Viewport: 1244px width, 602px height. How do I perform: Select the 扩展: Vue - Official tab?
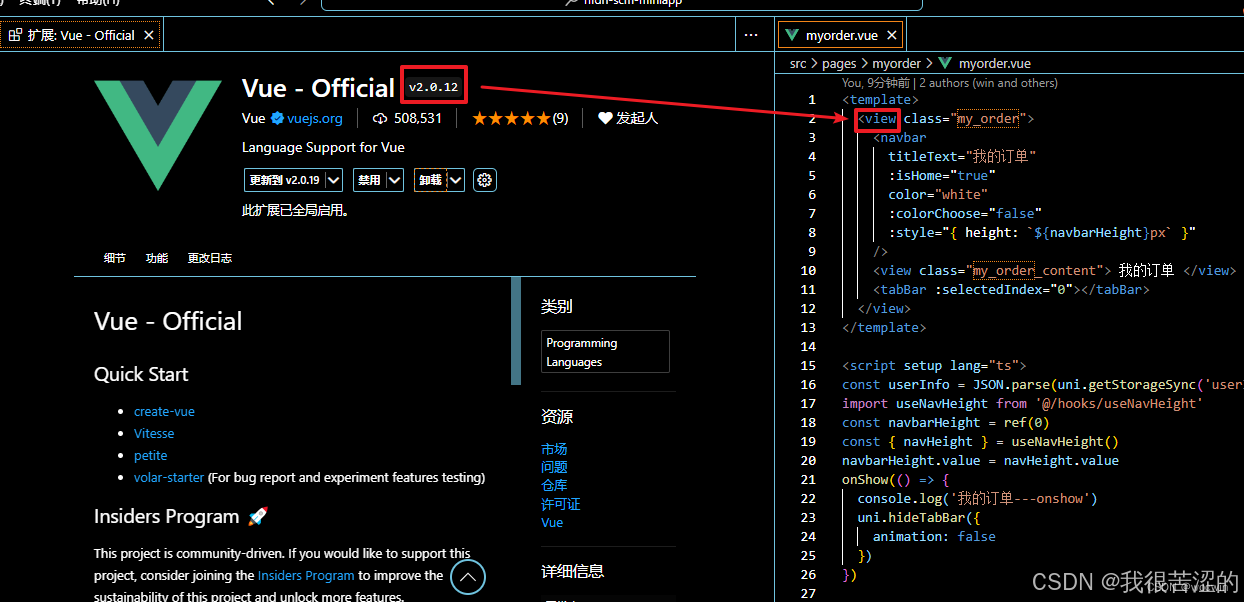coord(81,35)
